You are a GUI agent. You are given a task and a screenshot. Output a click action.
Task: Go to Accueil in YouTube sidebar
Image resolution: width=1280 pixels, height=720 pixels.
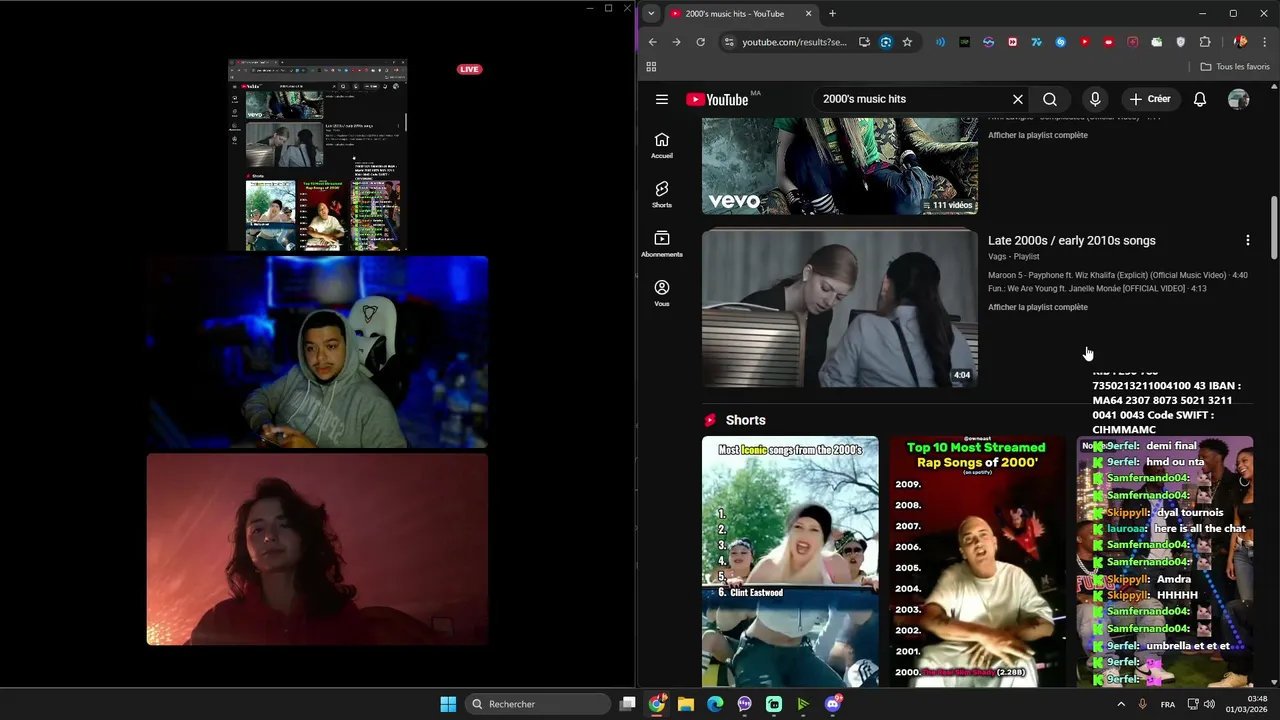click(662, 145)
